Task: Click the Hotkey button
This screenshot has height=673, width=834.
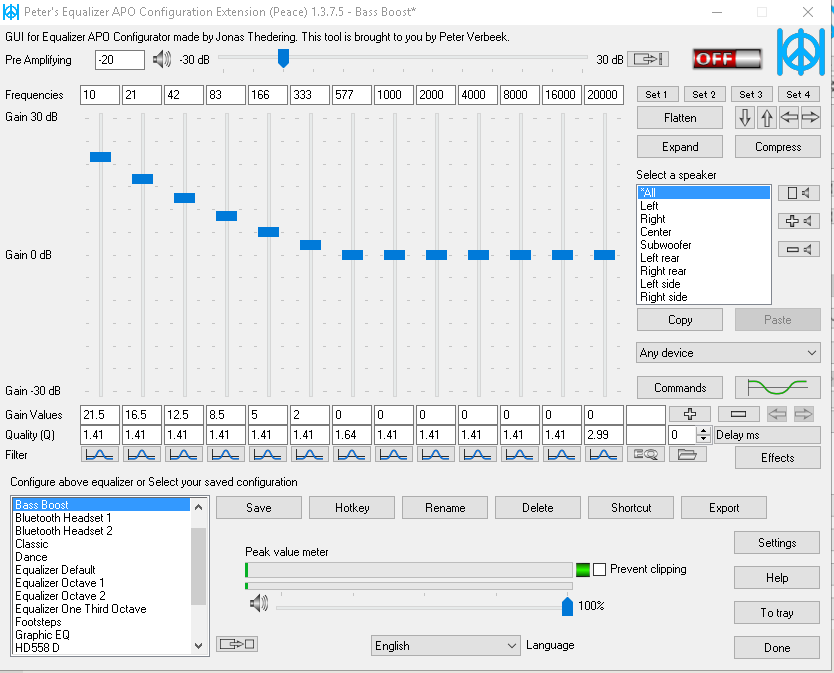Action: (x=352, y=508)
